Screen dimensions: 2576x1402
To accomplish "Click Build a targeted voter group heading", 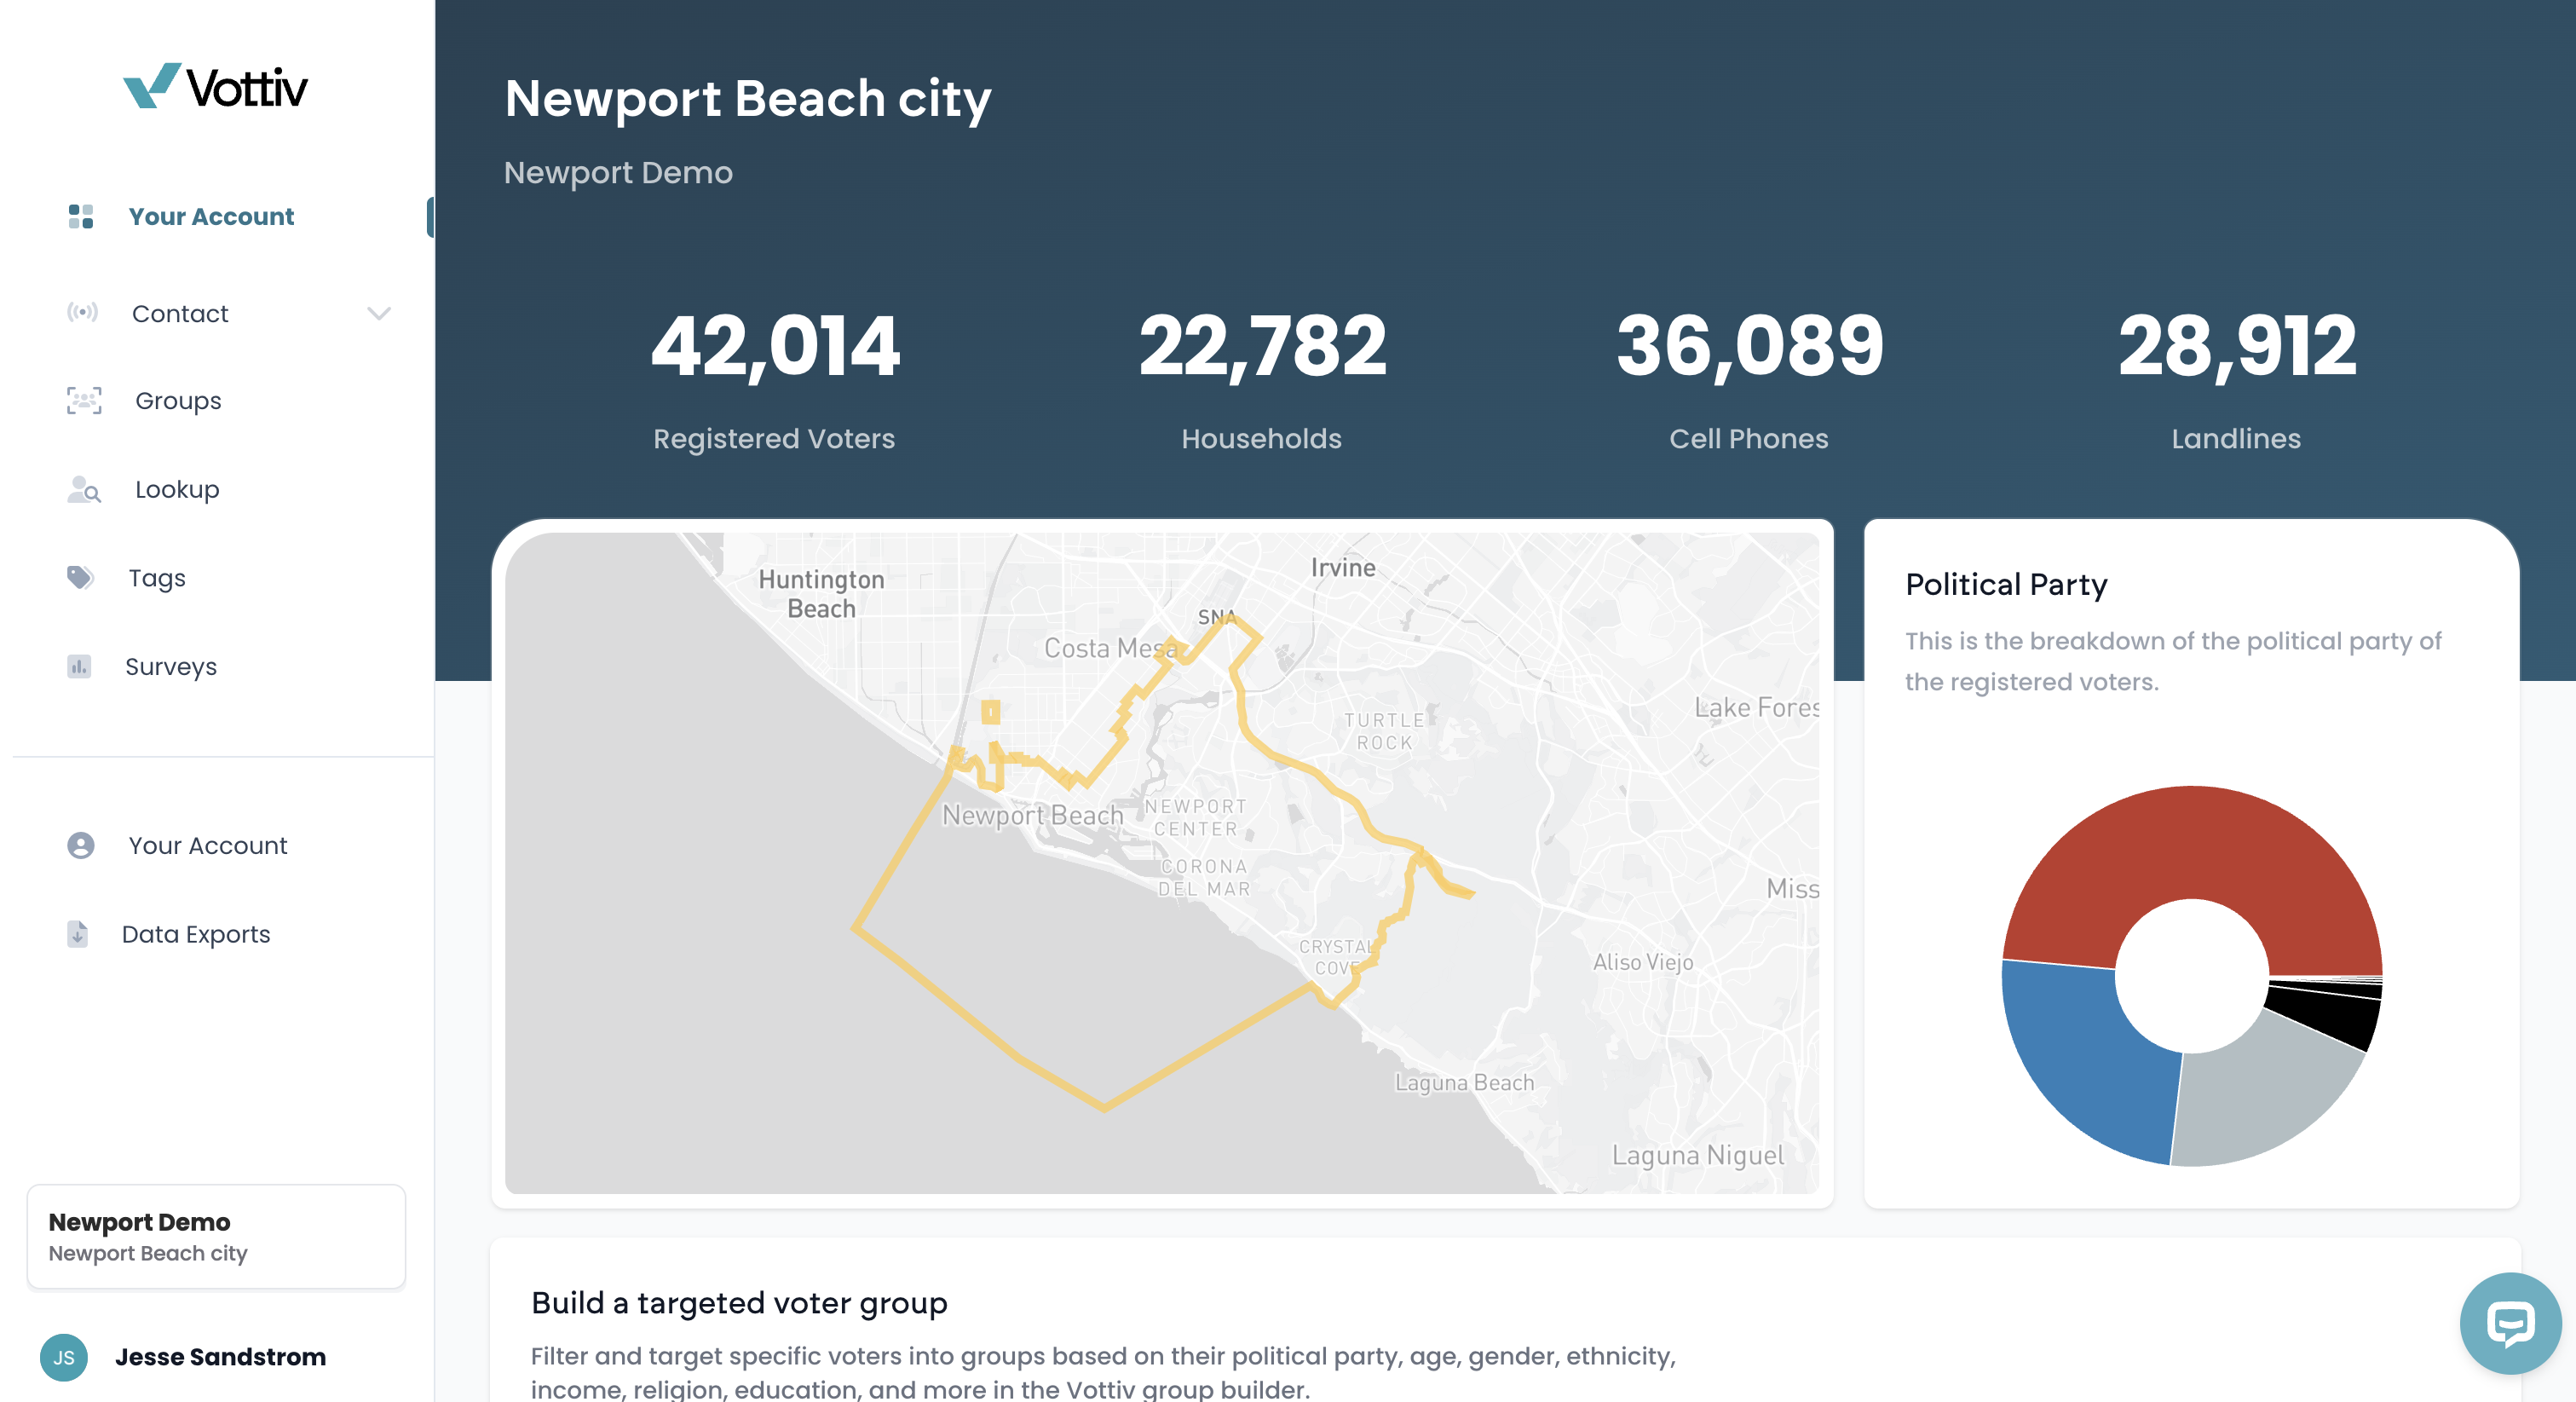I will [x=739, y=1303].
